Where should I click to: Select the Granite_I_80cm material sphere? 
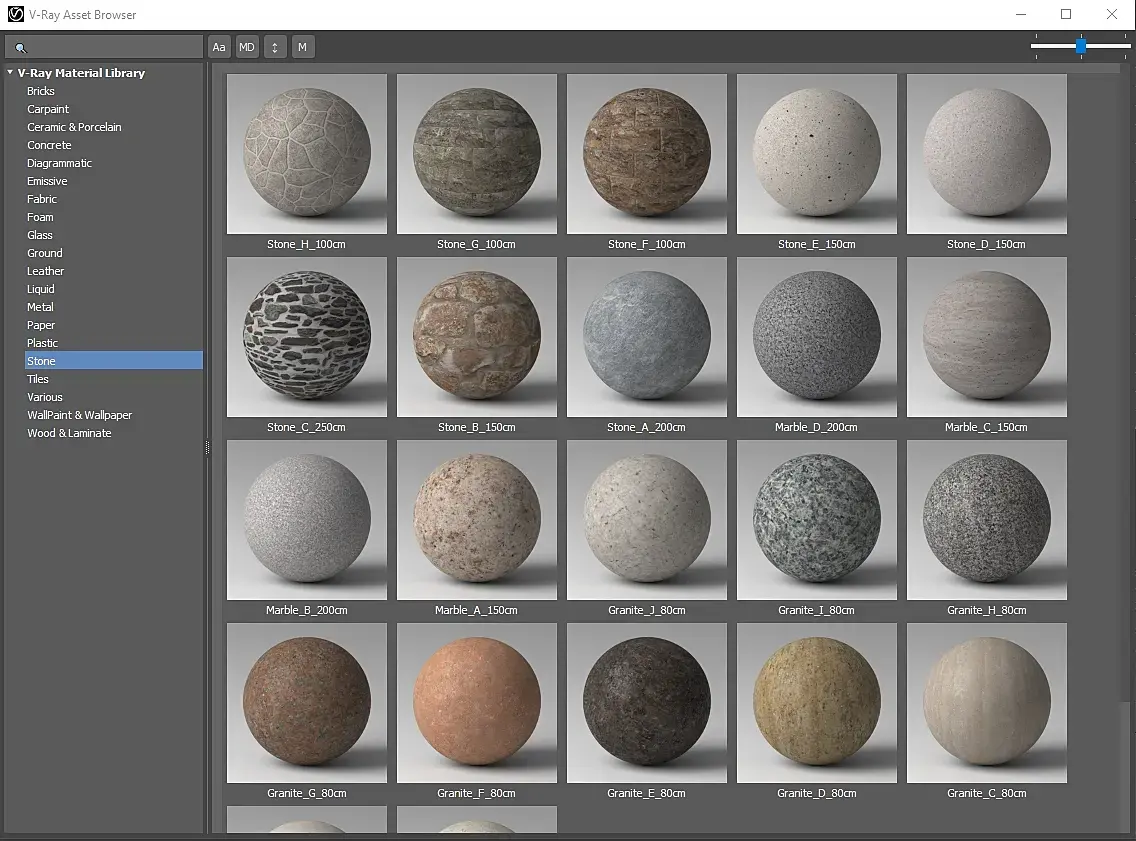(816, 520)
